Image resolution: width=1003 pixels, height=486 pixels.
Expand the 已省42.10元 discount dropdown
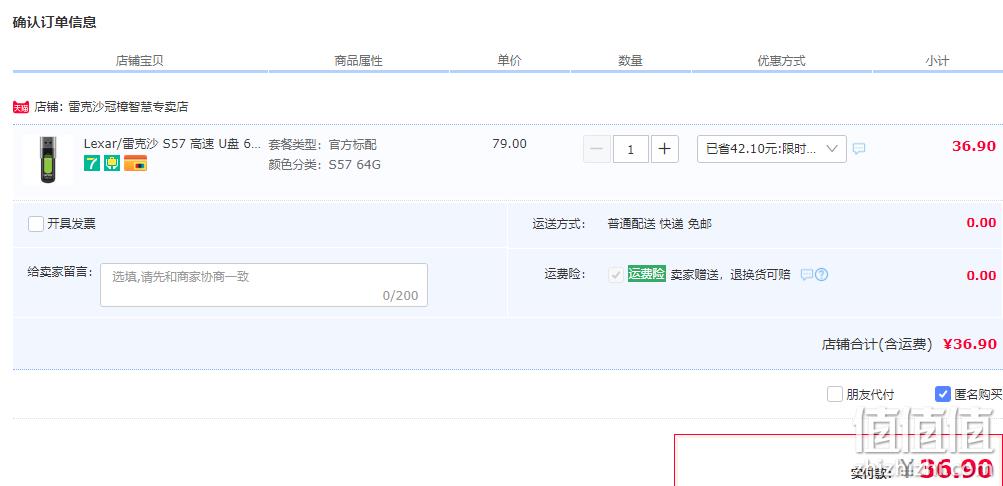[771, 149]
